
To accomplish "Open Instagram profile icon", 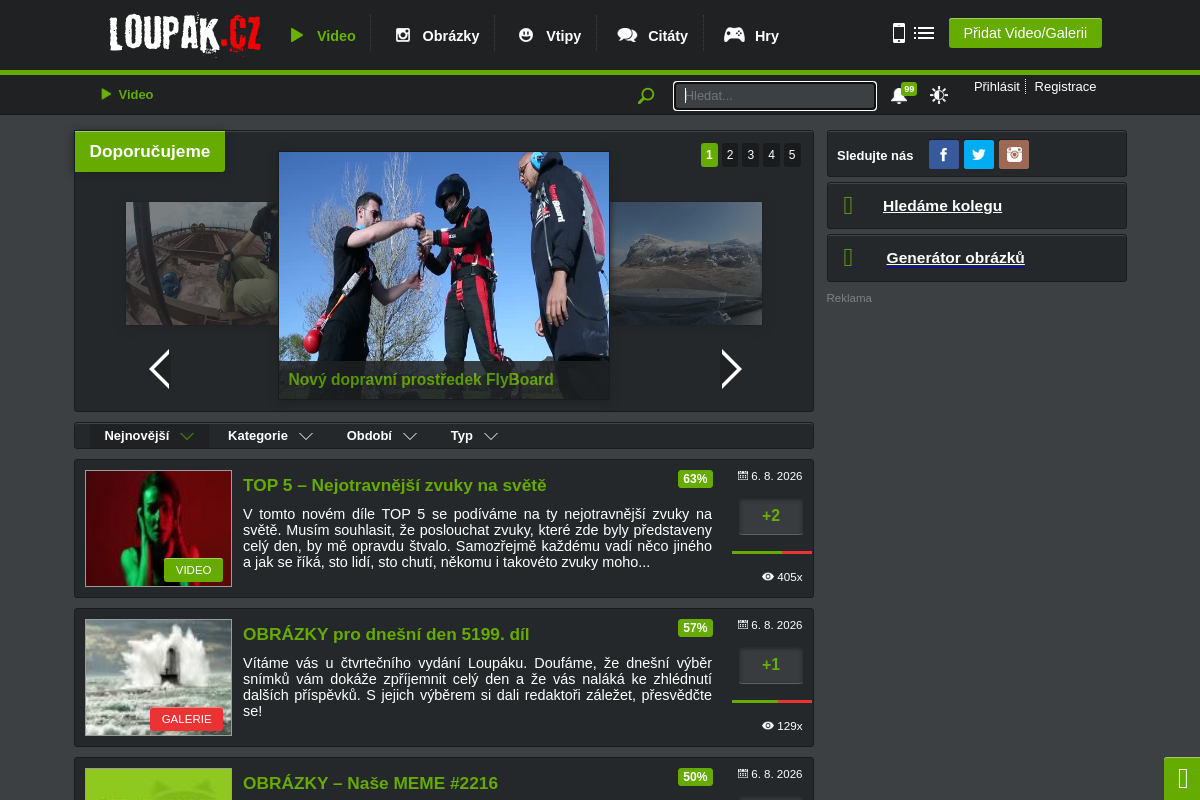I will (1014, 155).
